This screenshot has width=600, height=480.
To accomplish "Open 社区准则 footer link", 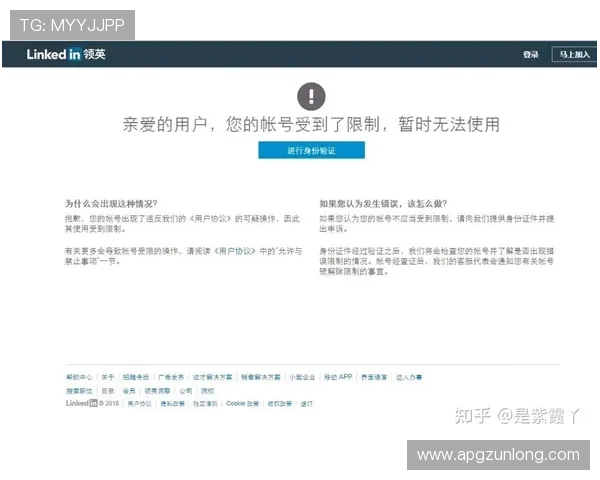I will [x=205, y=404].
